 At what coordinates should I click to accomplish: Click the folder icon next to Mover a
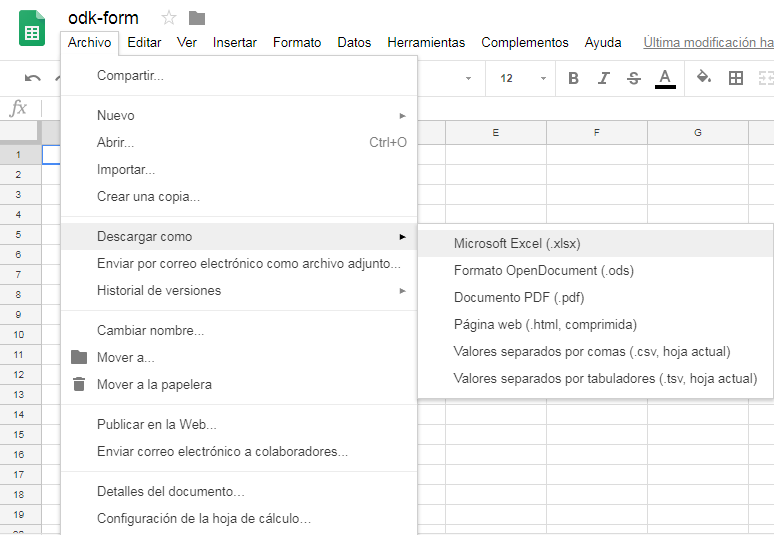(79, 357)
